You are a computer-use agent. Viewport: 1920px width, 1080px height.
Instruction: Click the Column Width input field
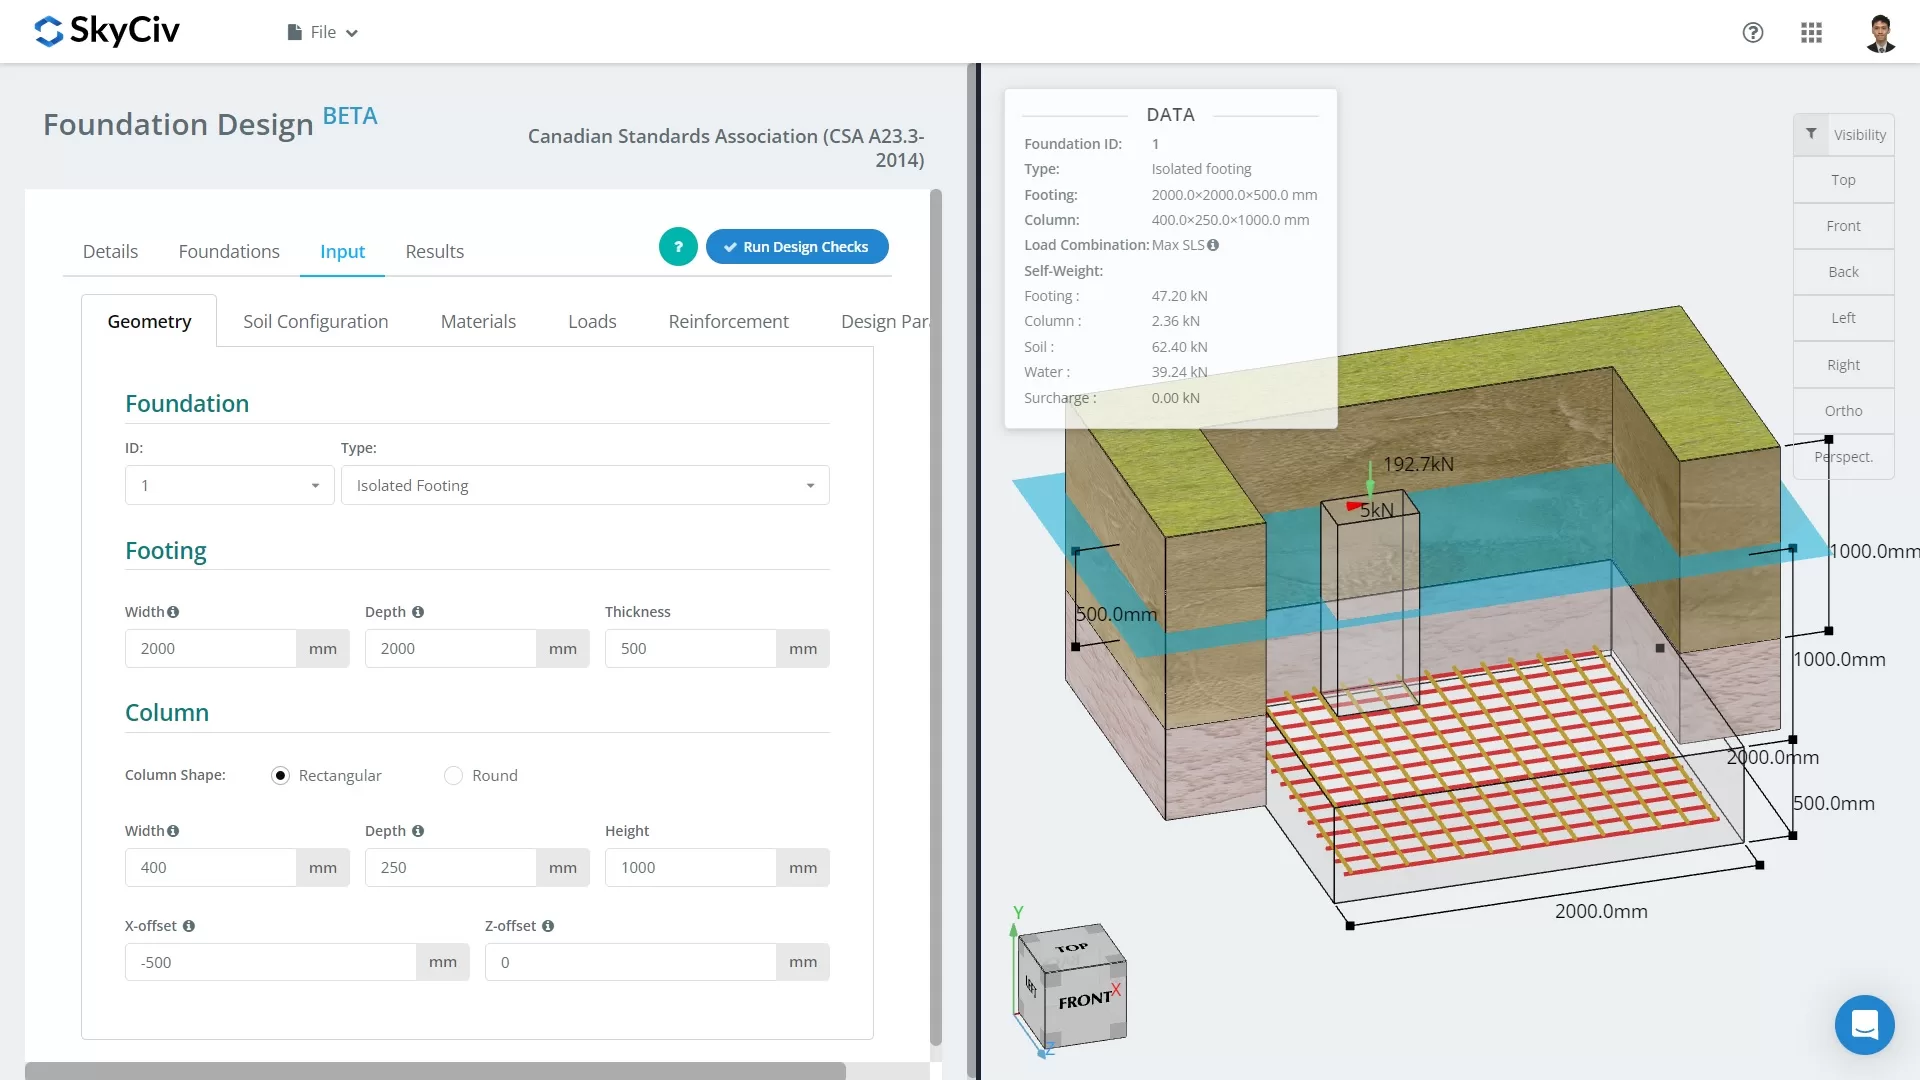(x=211, y=868)
